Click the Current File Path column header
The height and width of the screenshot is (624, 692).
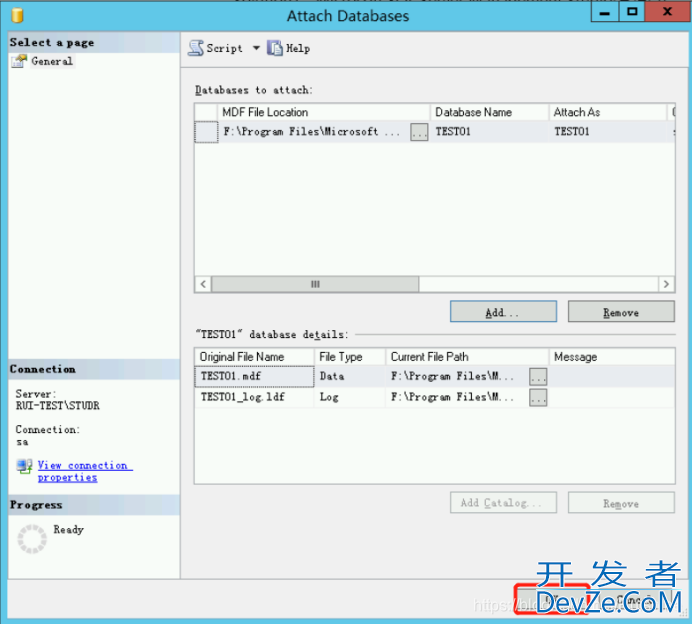coord(467,357)
